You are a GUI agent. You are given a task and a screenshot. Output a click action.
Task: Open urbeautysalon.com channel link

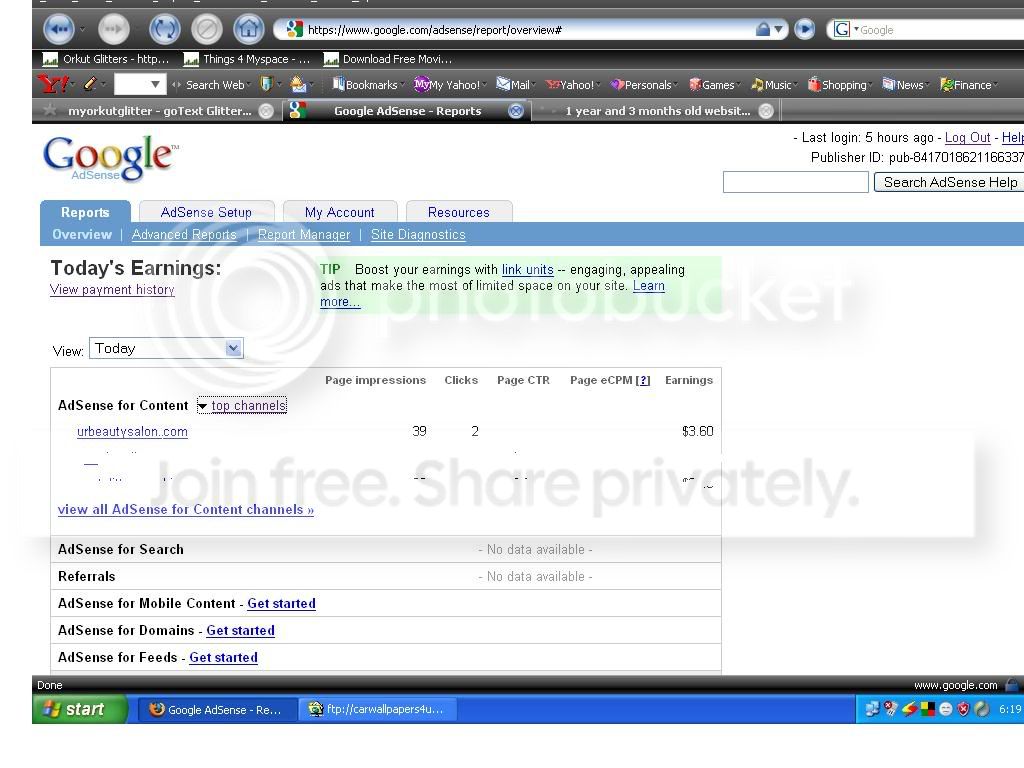tap(133, 432)
